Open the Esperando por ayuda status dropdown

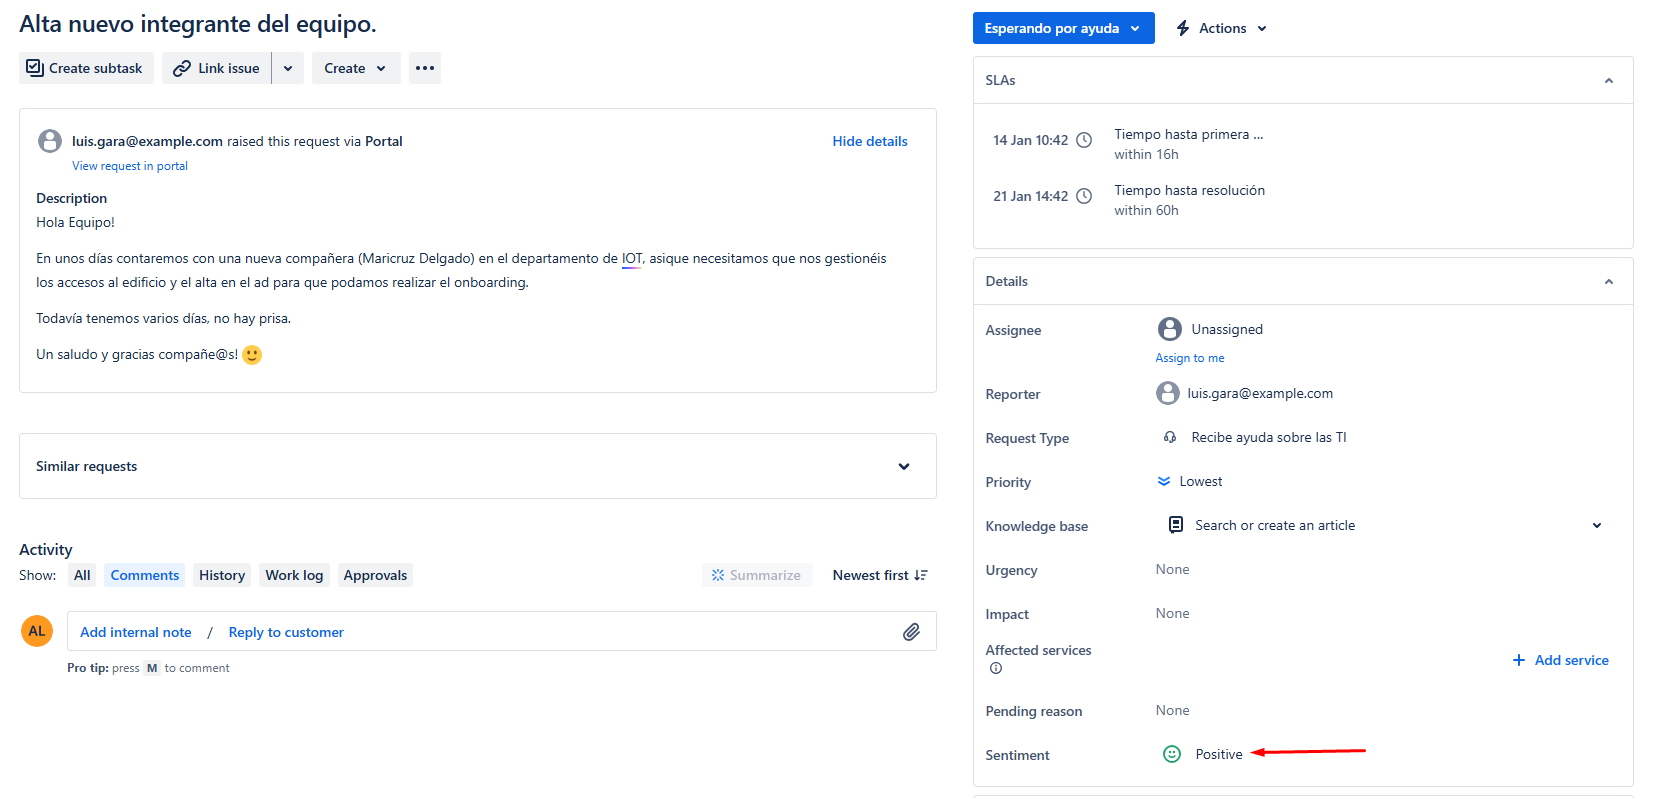1062,28
